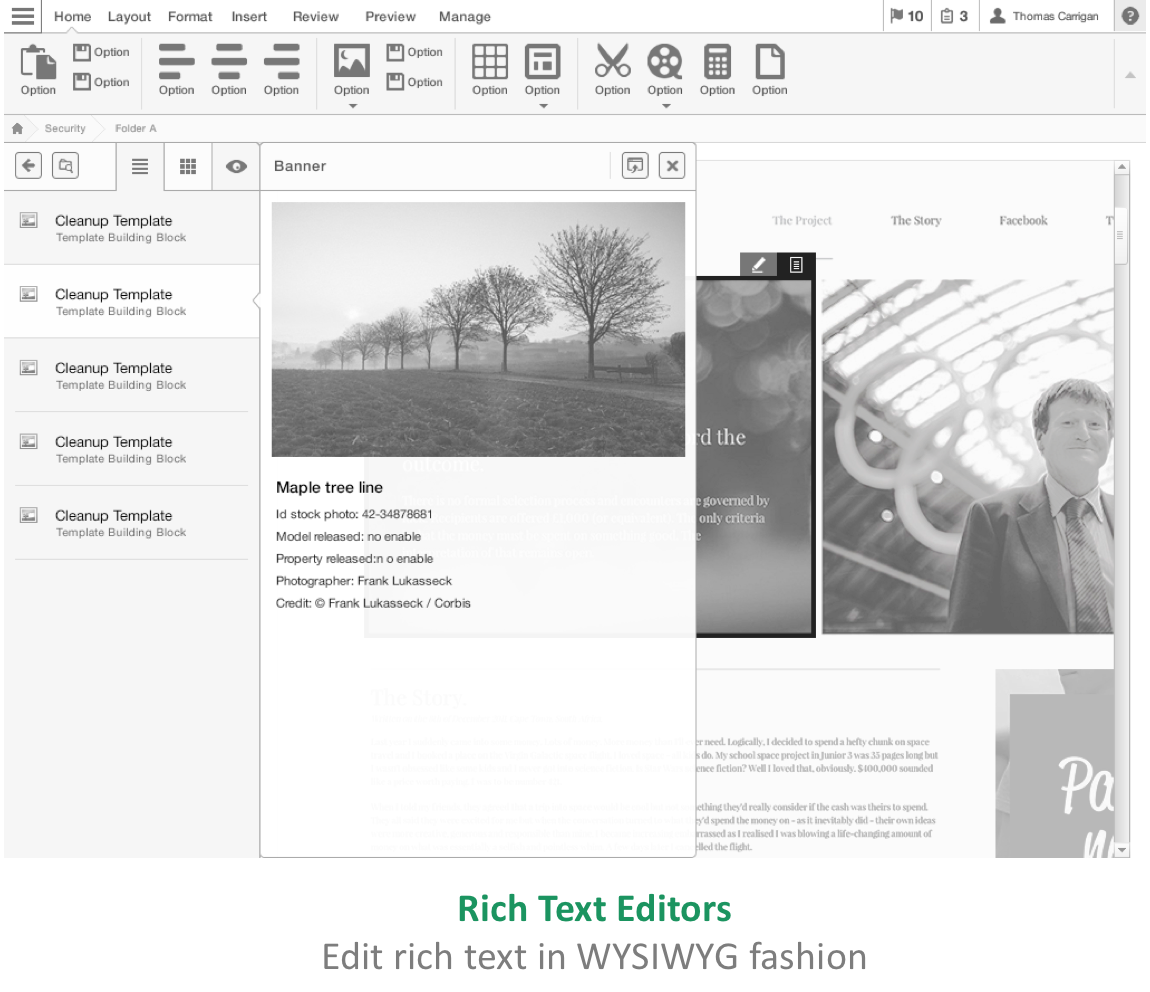Click the Maple tree line photo
Image resolution: width=1150 pixels, height=992 pixels.
click(478, 329)
